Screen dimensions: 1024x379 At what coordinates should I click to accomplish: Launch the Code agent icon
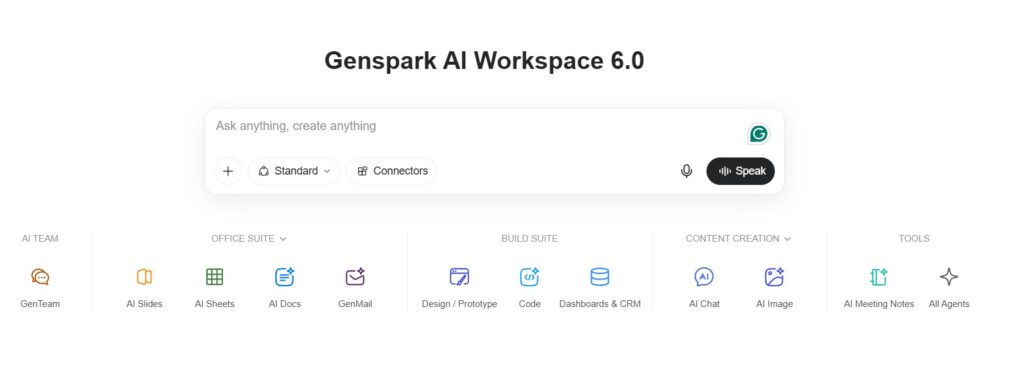pyautogui.click(x=530, y=277)
